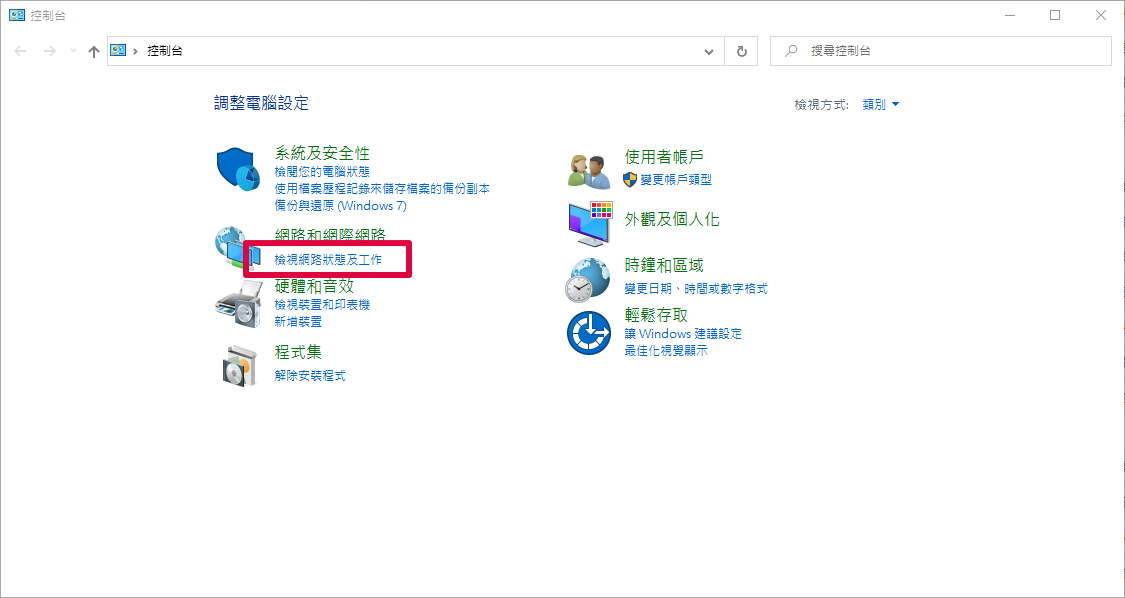This screenshot has height=598, width=1125.
Task: Click the UAC shield next to 變更帳戶類型
Action: tap(630, 179)
